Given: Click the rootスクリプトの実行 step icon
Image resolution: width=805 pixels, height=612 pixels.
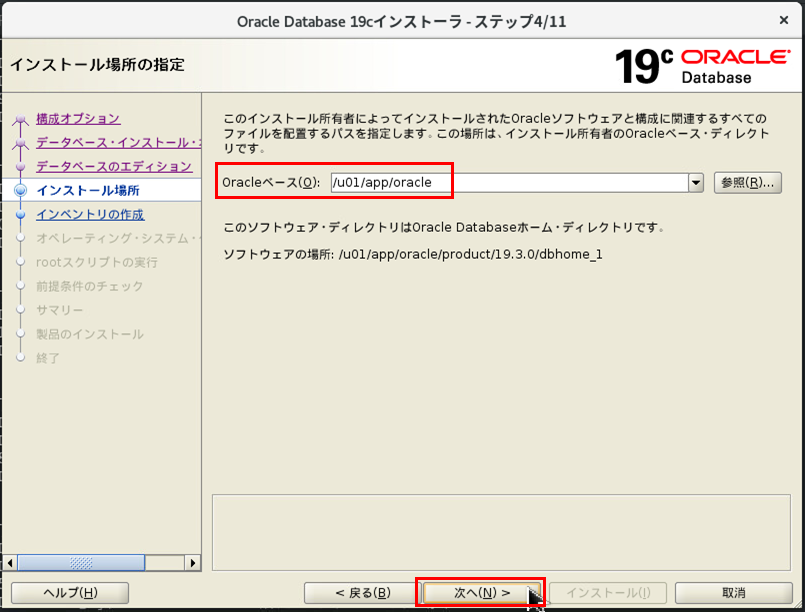Looking at the screenshot, I should (20, 262).
